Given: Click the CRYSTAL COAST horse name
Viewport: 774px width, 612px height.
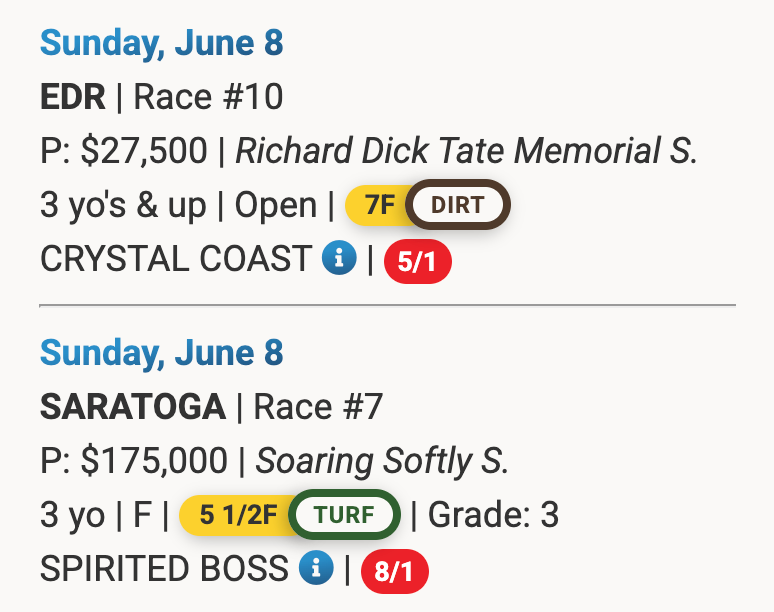Looking at the screenshot, I should coord(175,259).
